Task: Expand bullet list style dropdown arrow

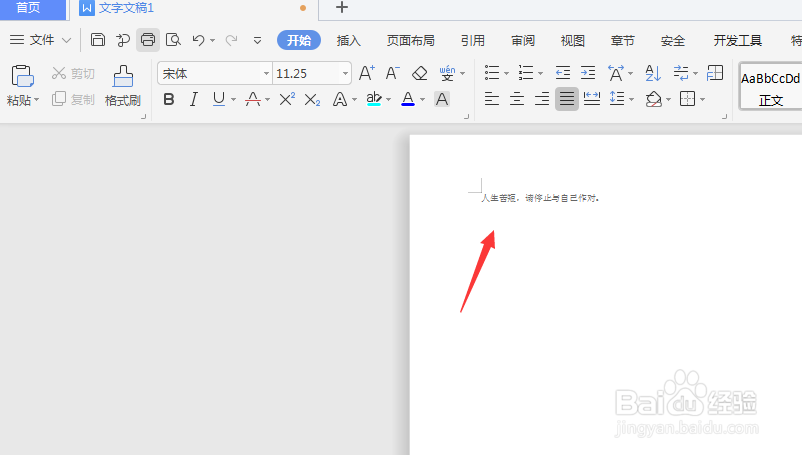Action: click(x=506, y=74)
